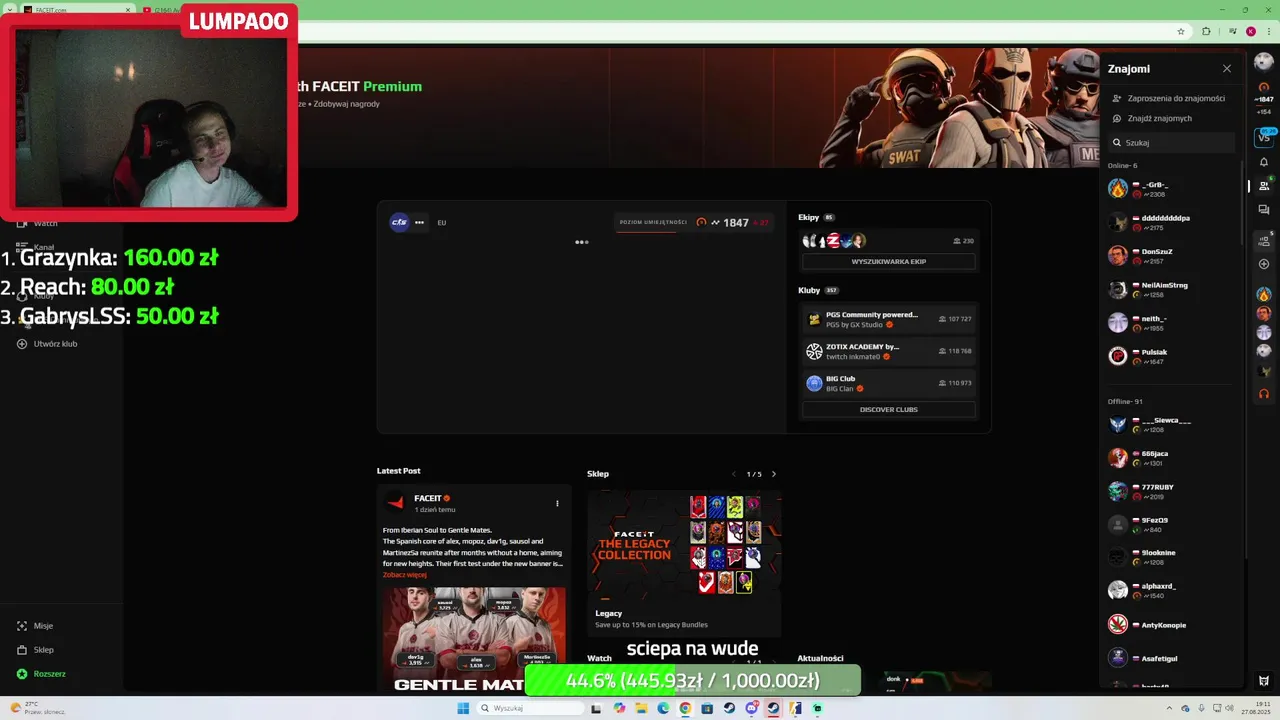Open Znajdź znajomych friend finder
Image resolution: width=1280 pixels, height=720 pixels.
click(x=1152, y=118)
